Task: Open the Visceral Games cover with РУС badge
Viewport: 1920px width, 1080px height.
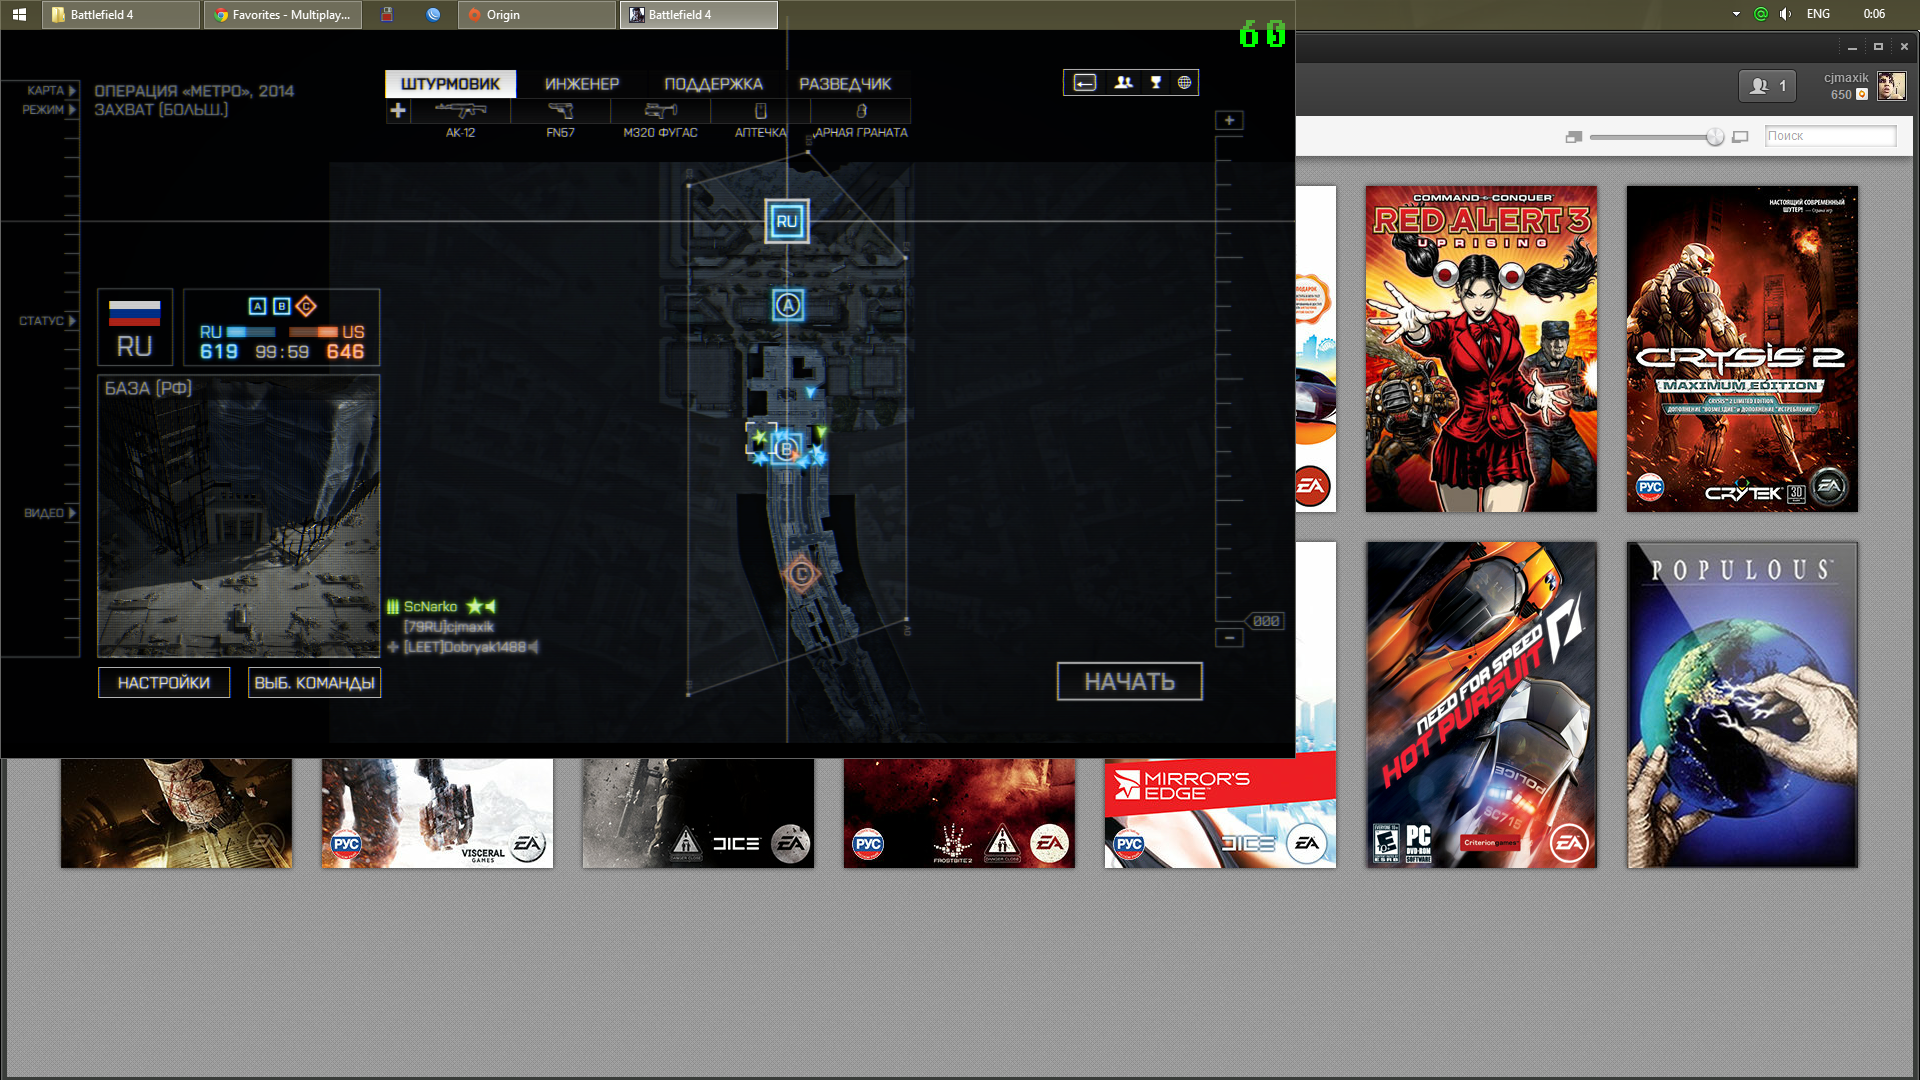Action: point(437,813)
